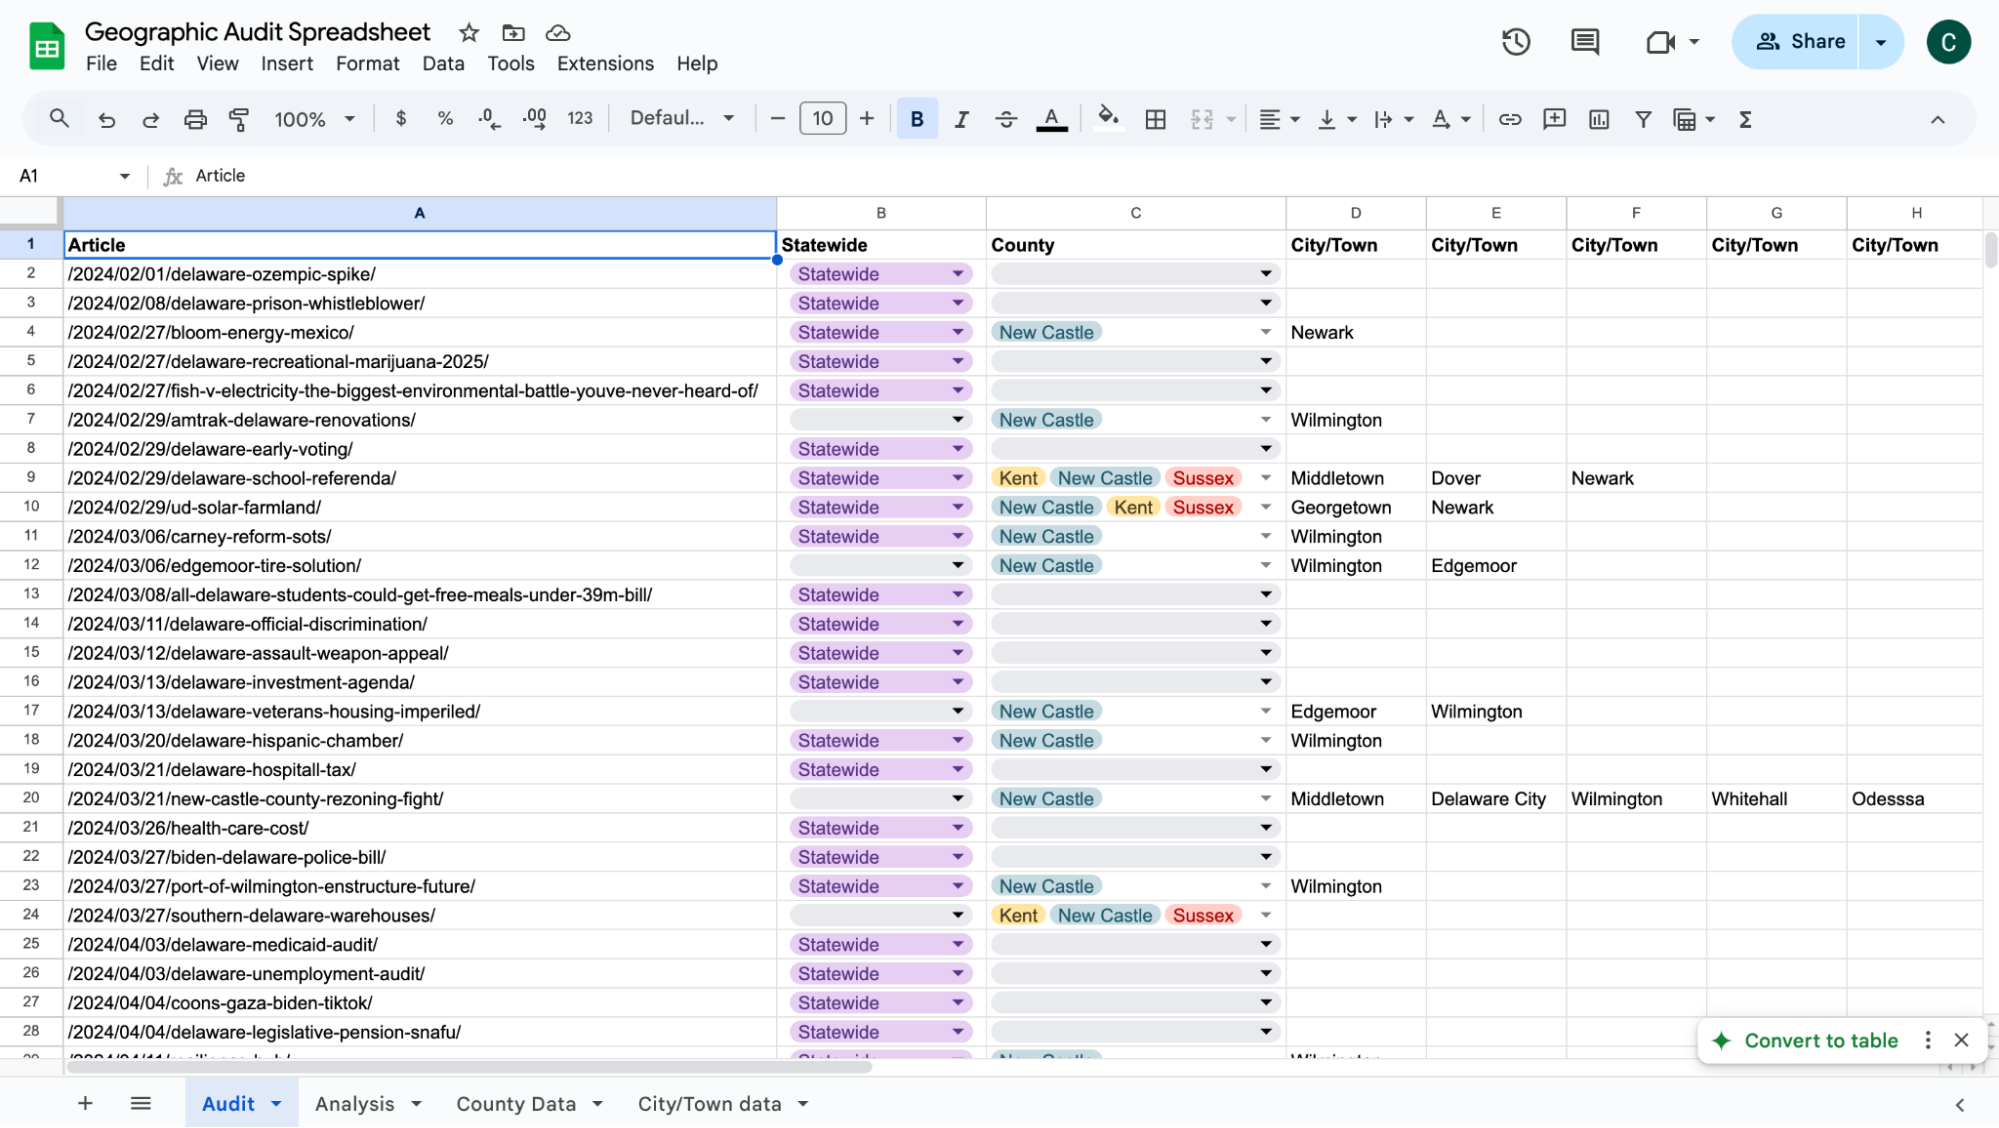Image resolution: width=1999 pixels, height=1128 pixels.
Task: Open more number formats (123)
Action: (580, 119)
